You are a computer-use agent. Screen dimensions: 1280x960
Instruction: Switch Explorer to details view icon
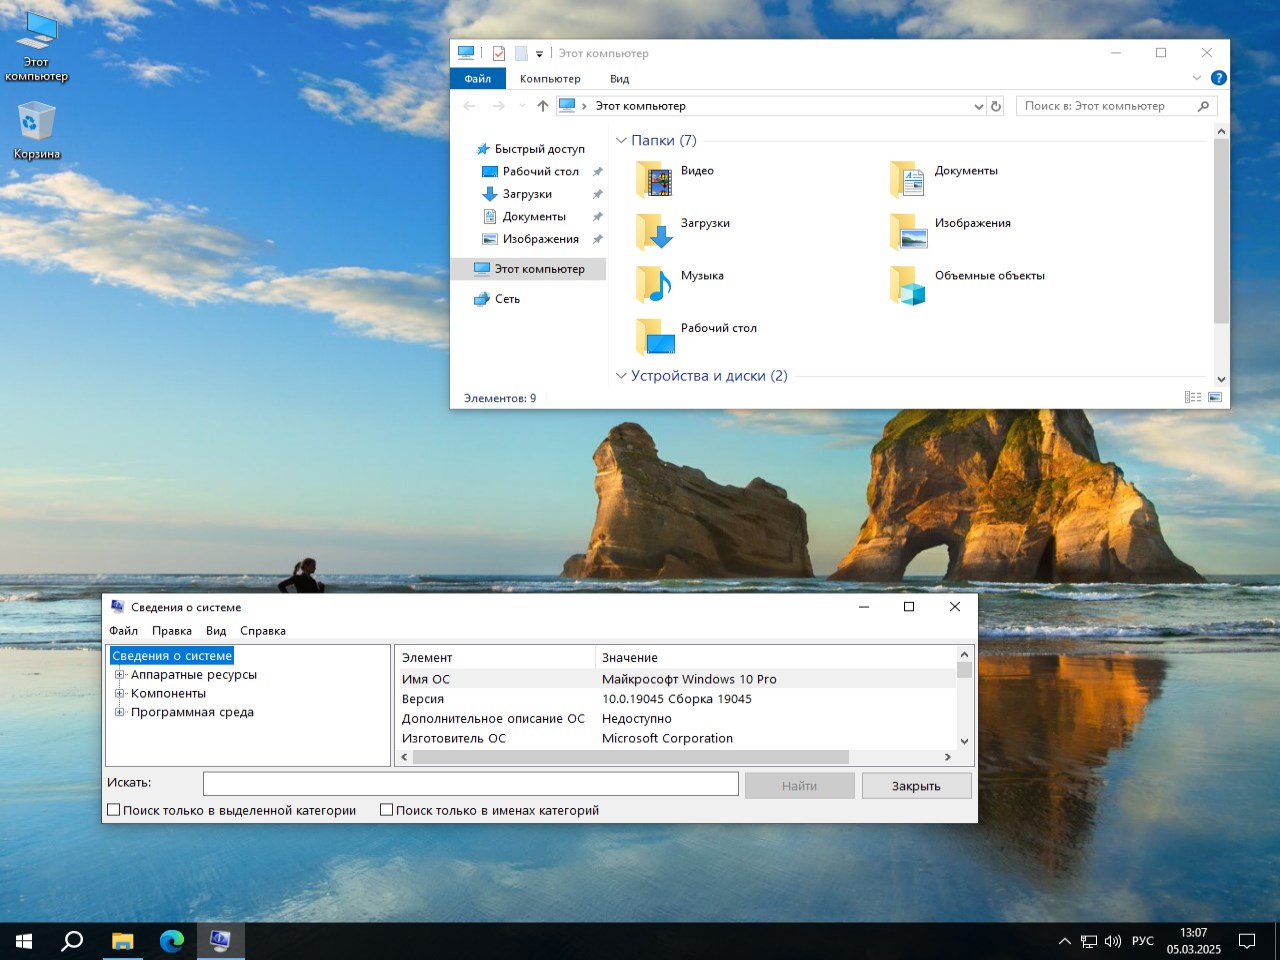(x=1193, y=397)
